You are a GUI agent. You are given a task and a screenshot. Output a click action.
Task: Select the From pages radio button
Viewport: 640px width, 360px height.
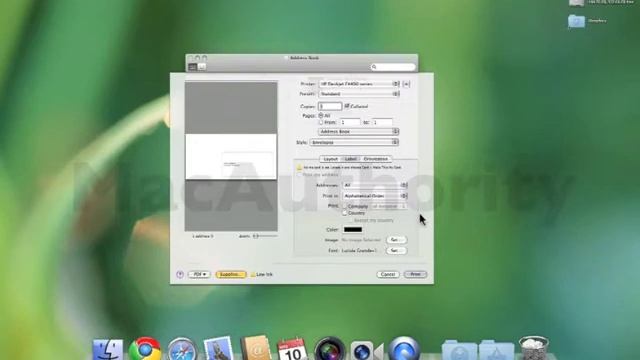pyautogui.click(x=321, y=122)
